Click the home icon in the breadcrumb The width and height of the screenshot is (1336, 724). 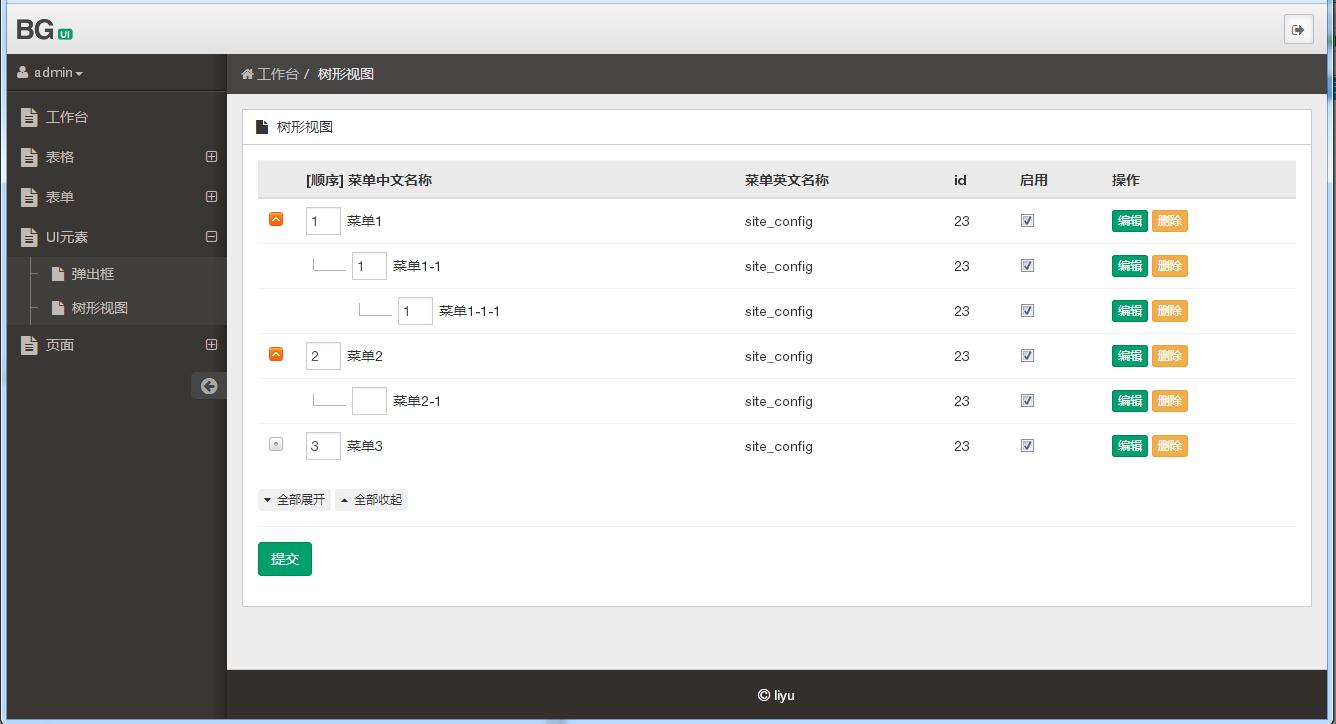(x=246, y=73)
